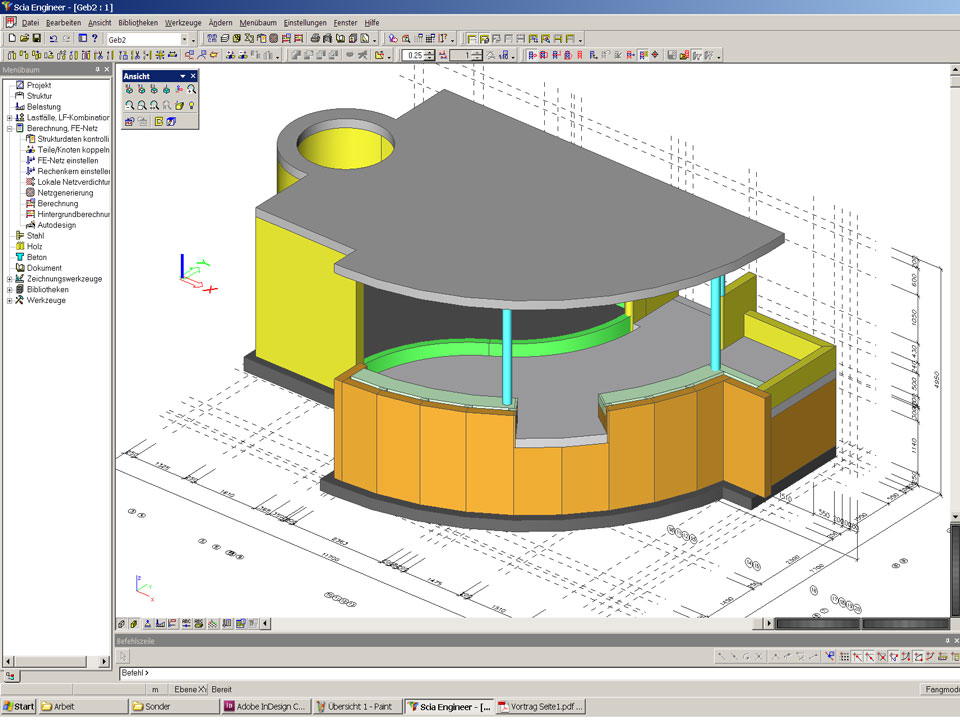Pin the Menübaum panel using the pushpin
Screen dimensions: 960x720
(x=97, y=70)
